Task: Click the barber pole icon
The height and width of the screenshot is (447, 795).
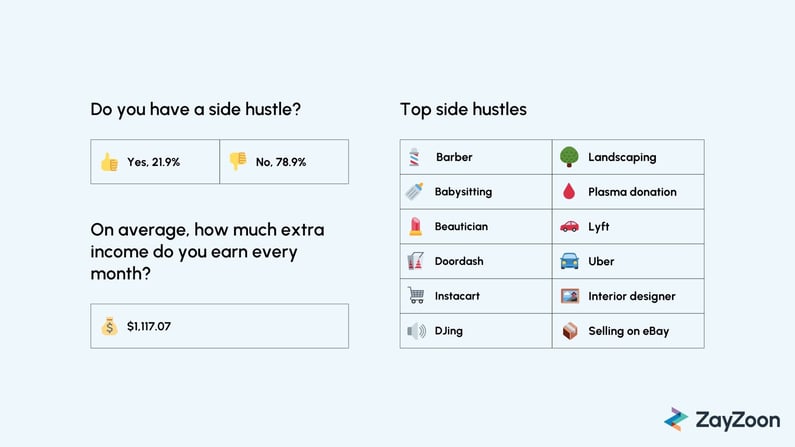Action: [x=414, y=157]
